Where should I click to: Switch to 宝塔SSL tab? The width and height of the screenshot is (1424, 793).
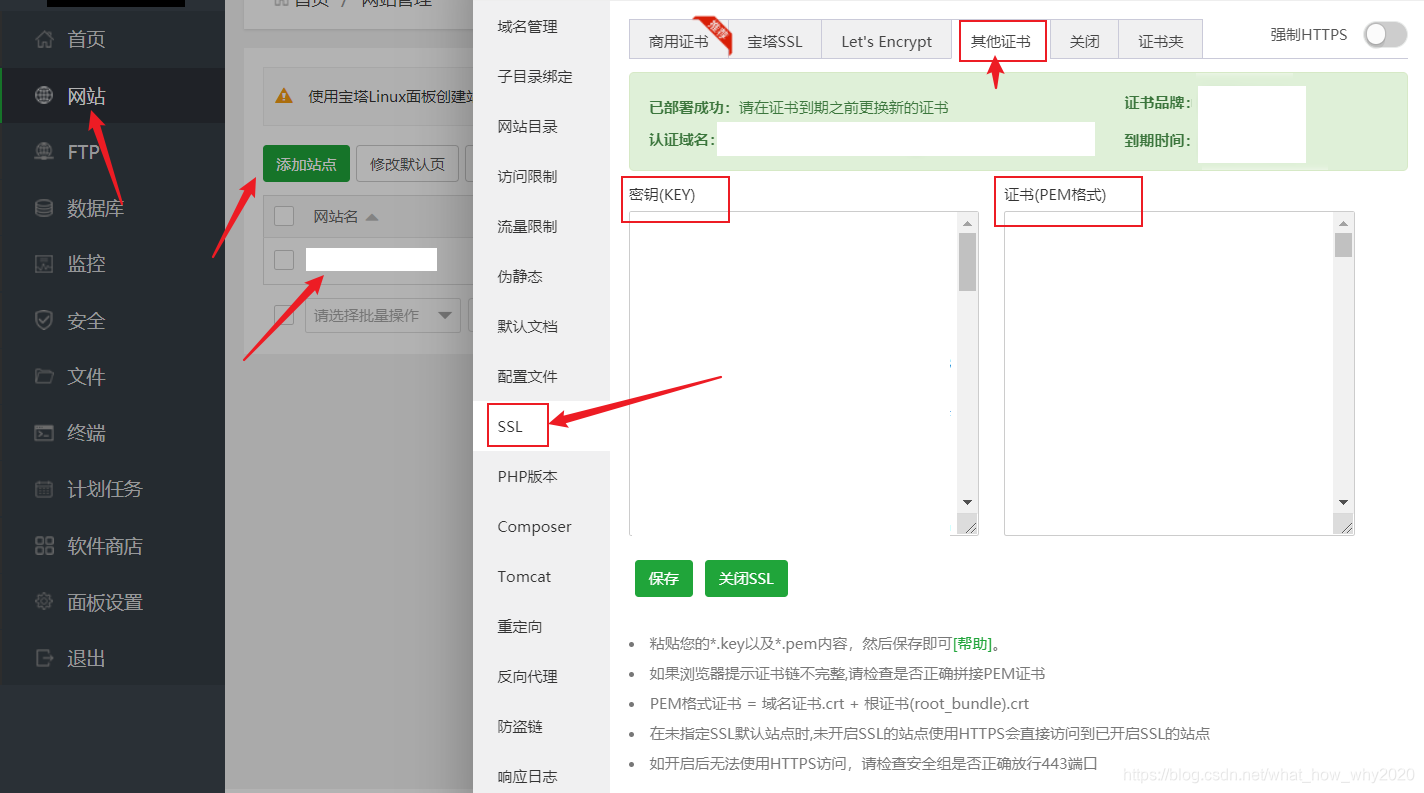tap(775, 41)
